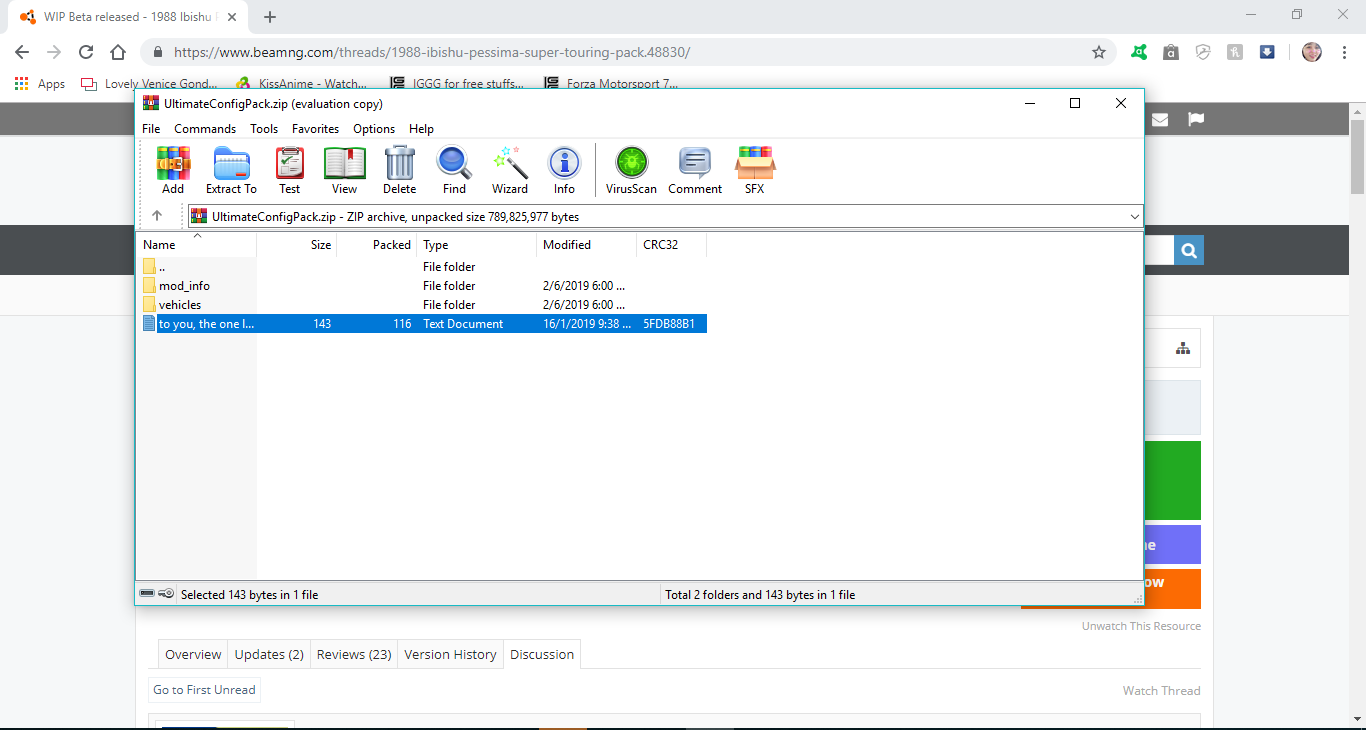Click the flag alerts icon on the page
This screenshot has width=1366, height=730.
[x=1196, y=119]
